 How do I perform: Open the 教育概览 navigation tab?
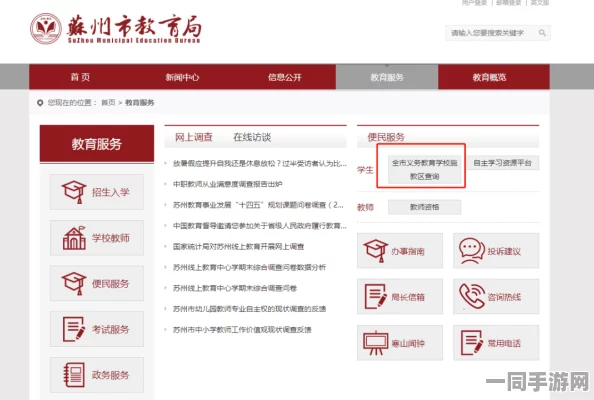point(489,77)
